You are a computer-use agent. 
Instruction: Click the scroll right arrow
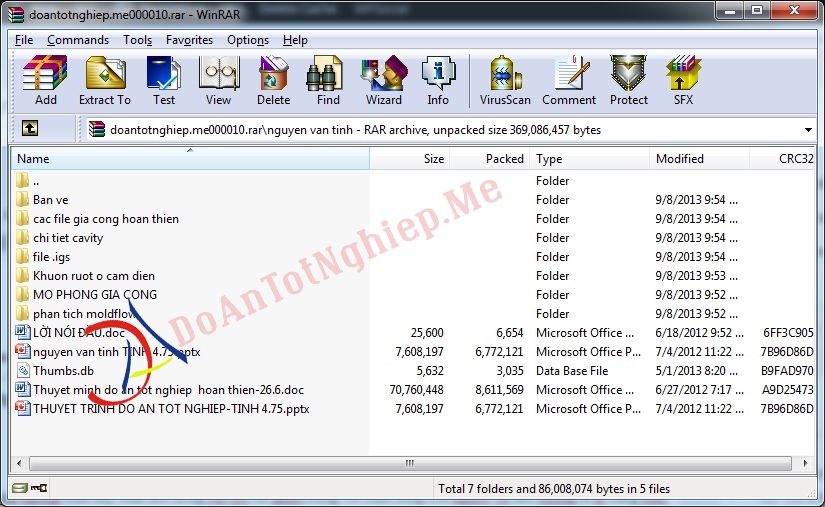pyautogui.click(x=805, y=463)
